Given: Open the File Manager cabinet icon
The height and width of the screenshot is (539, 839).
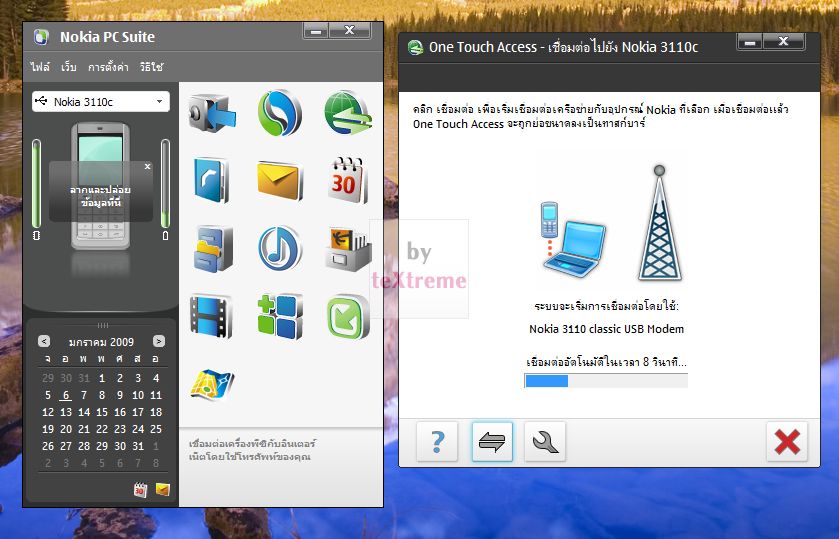Looking at the screenshot, I should point(212,248).
